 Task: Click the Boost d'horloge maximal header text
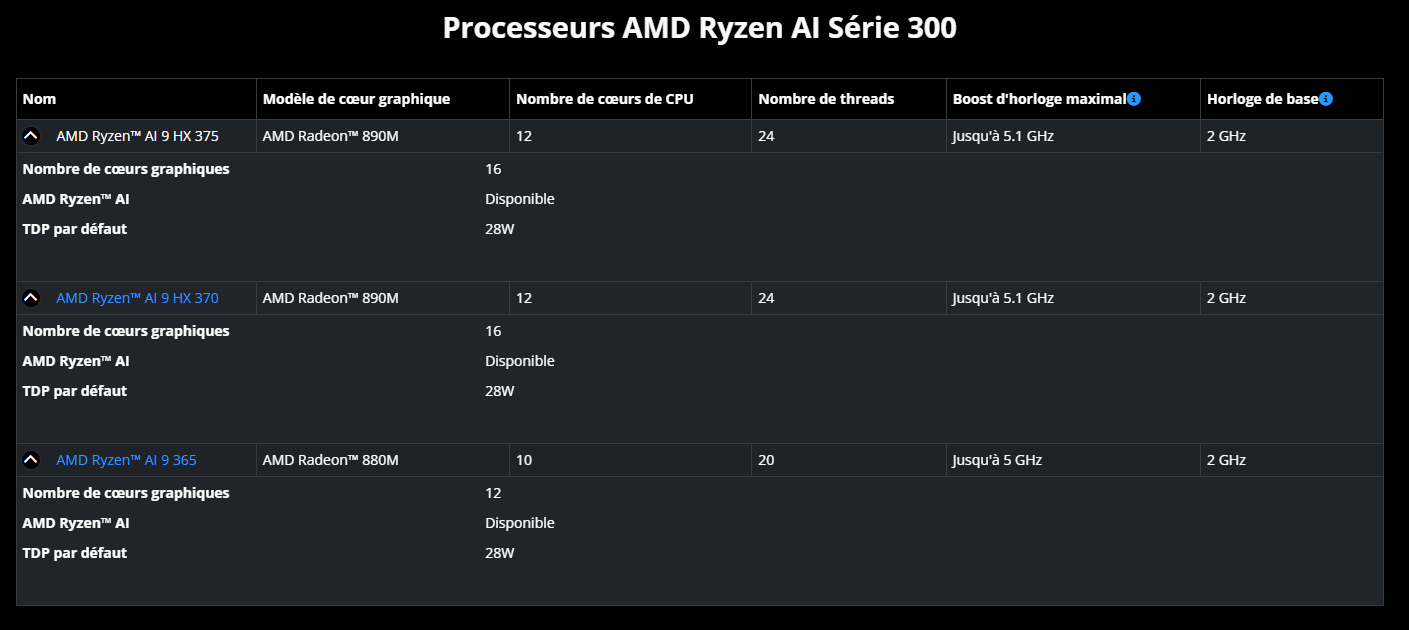[1039, 99]
